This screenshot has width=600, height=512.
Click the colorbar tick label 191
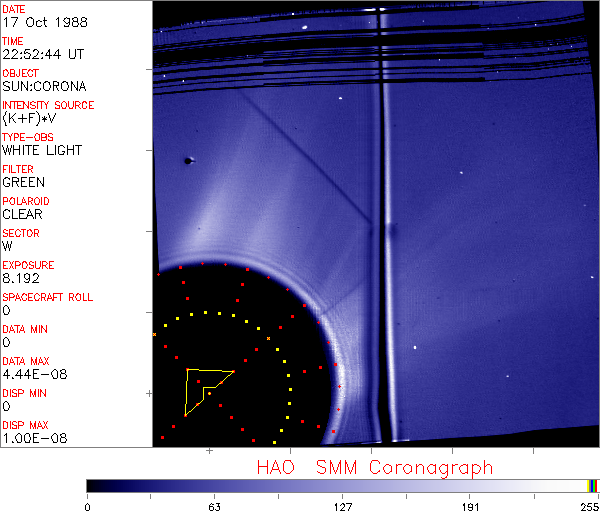tap(471, 507)
